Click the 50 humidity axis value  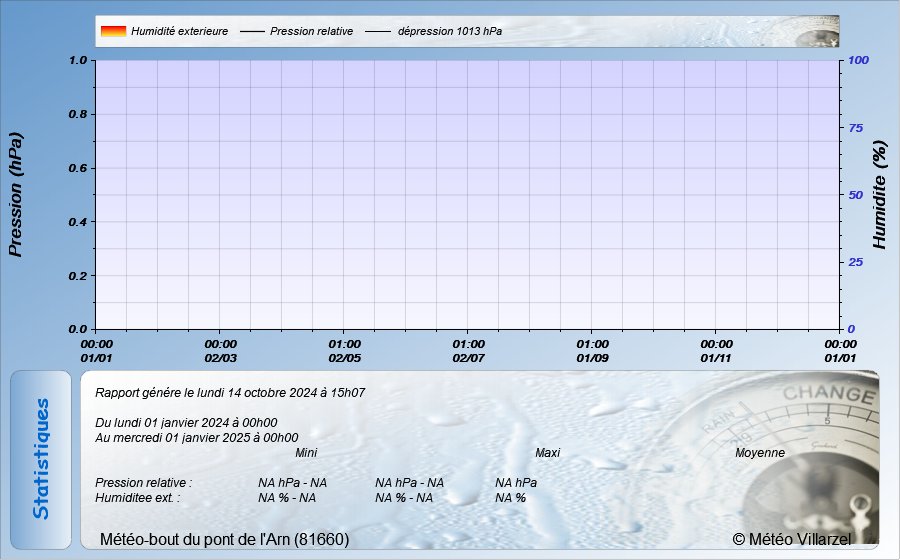click(x=855, y=195)
